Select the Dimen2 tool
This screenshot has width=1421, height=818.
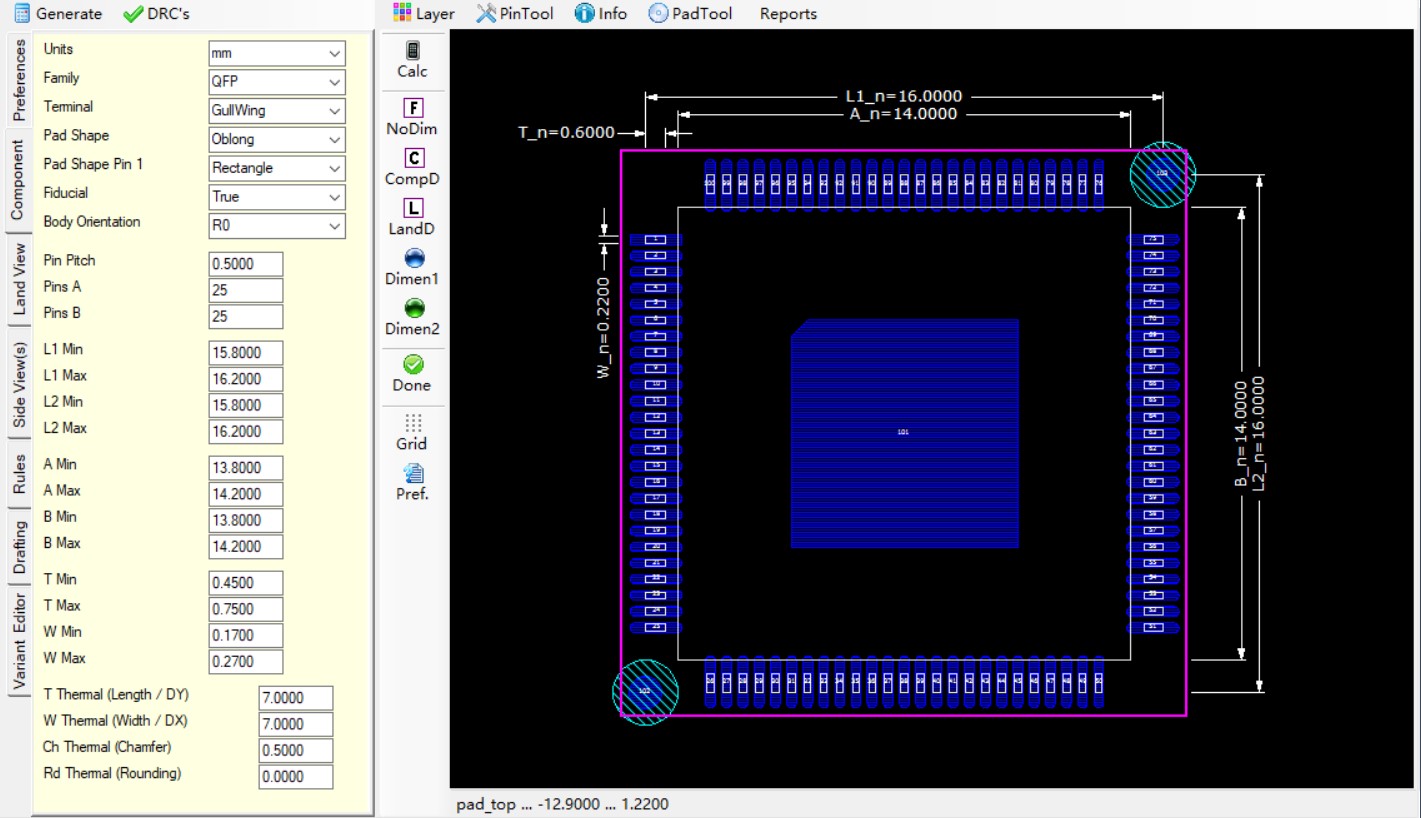(412, 317)
